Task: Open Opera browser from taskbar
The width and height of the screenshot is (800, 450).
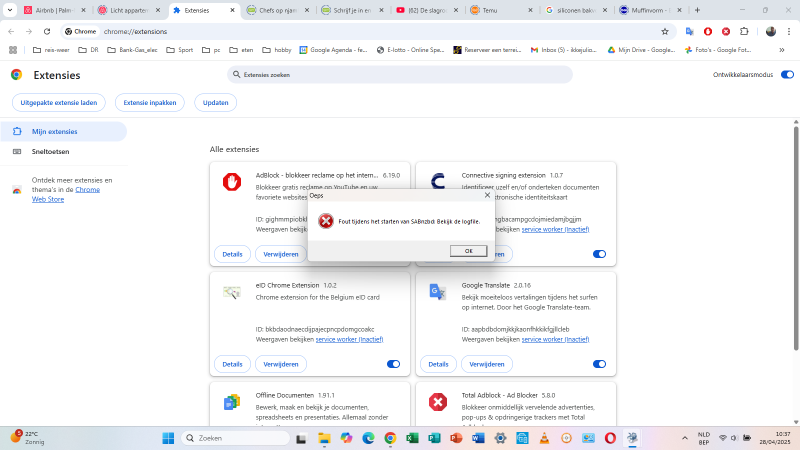Action: 610,438
